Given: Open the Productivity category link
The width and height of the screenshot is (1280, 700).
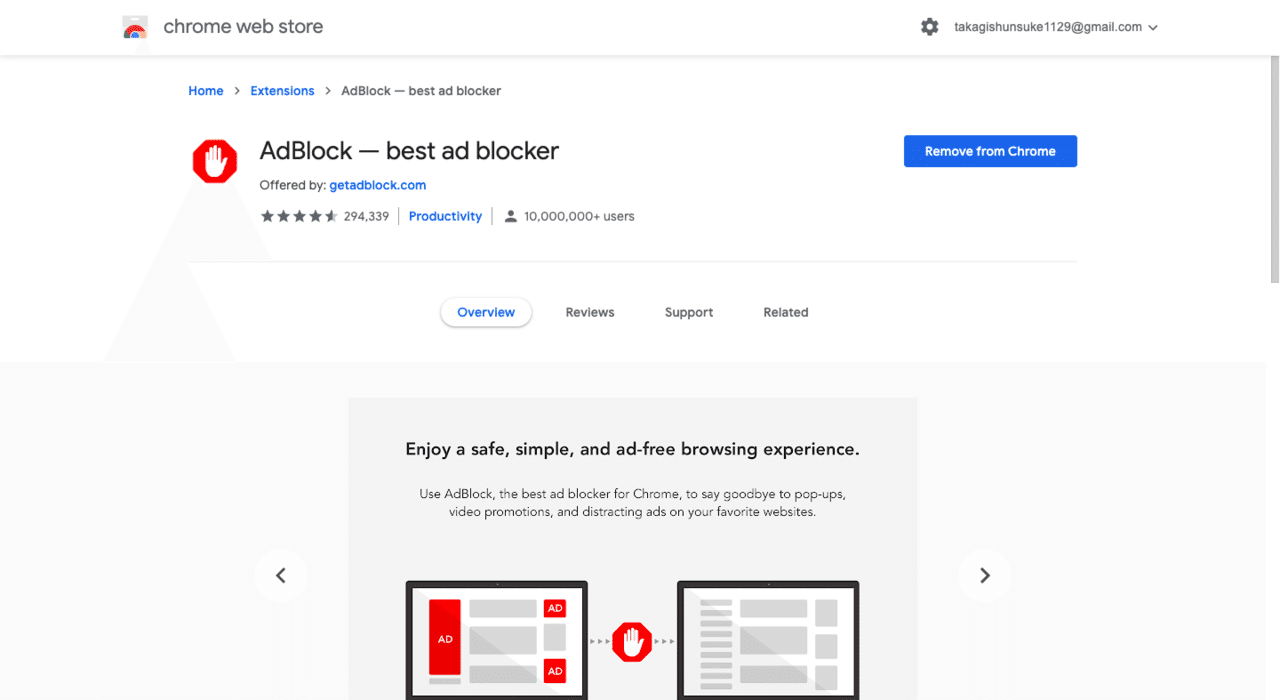Looking at the screenshot, I should pos(445,216).
